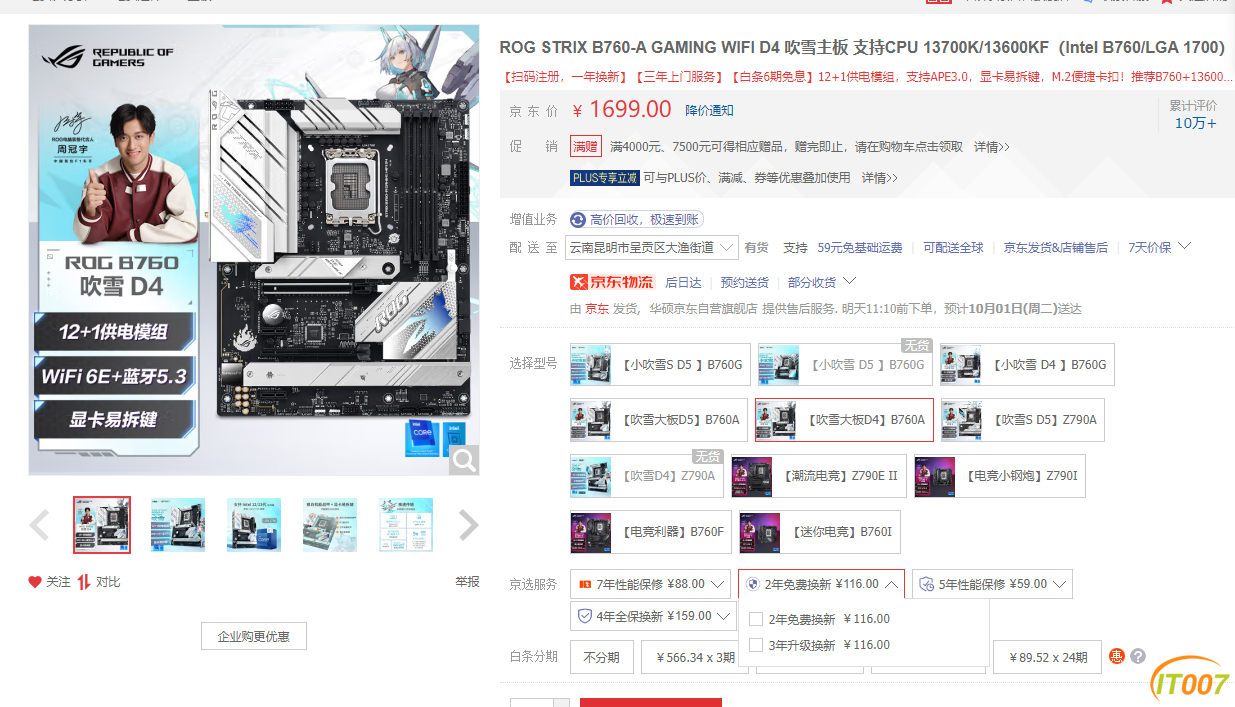Image resolution: width=1235 pixels, height=707 pixels.
Task: Expand the 7天价保 service chevron
Action: (1185, 246)
